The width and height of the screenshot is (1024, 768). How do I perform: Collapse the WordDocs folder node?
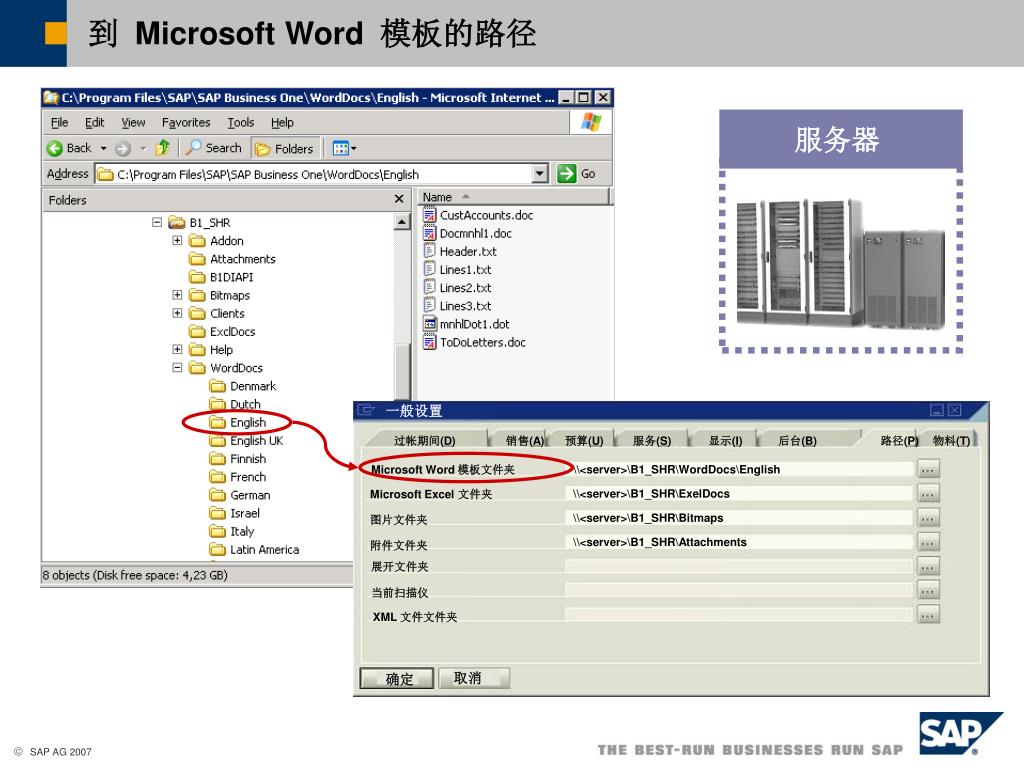click(177, 368)
